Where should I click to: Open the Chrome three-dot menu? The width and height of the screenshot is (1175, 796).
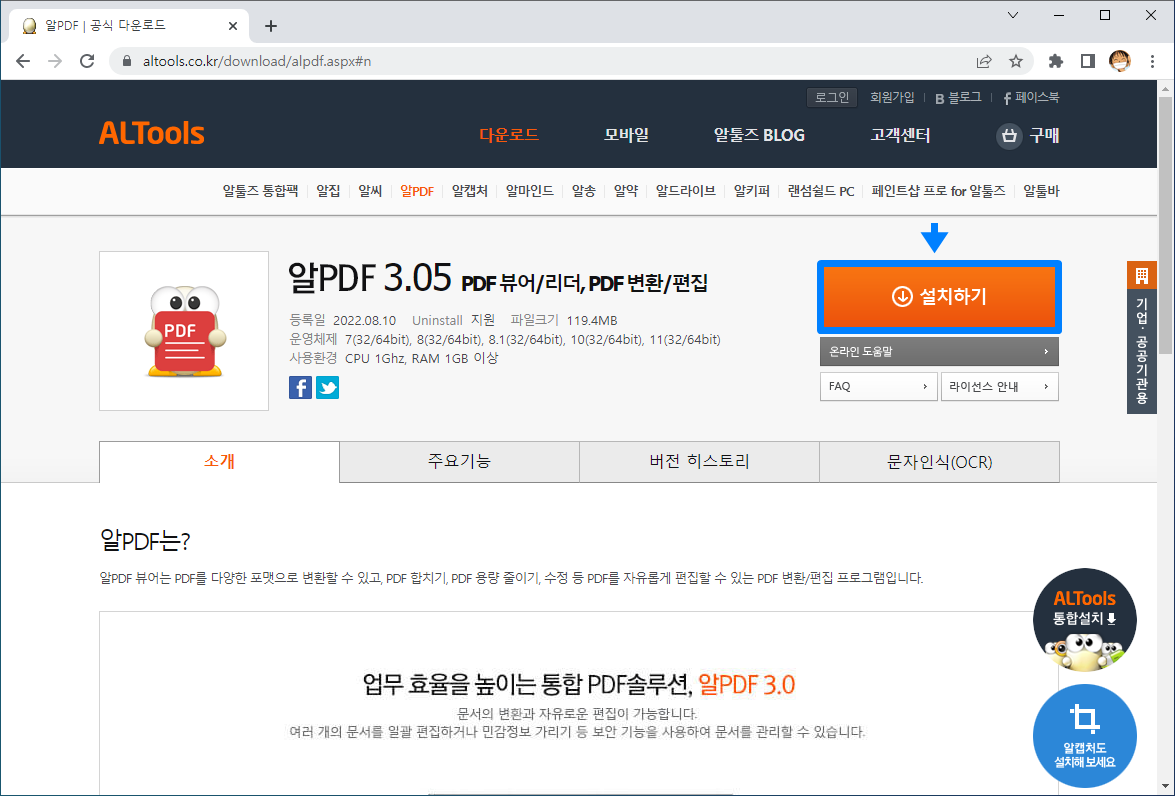(1152, 61)
